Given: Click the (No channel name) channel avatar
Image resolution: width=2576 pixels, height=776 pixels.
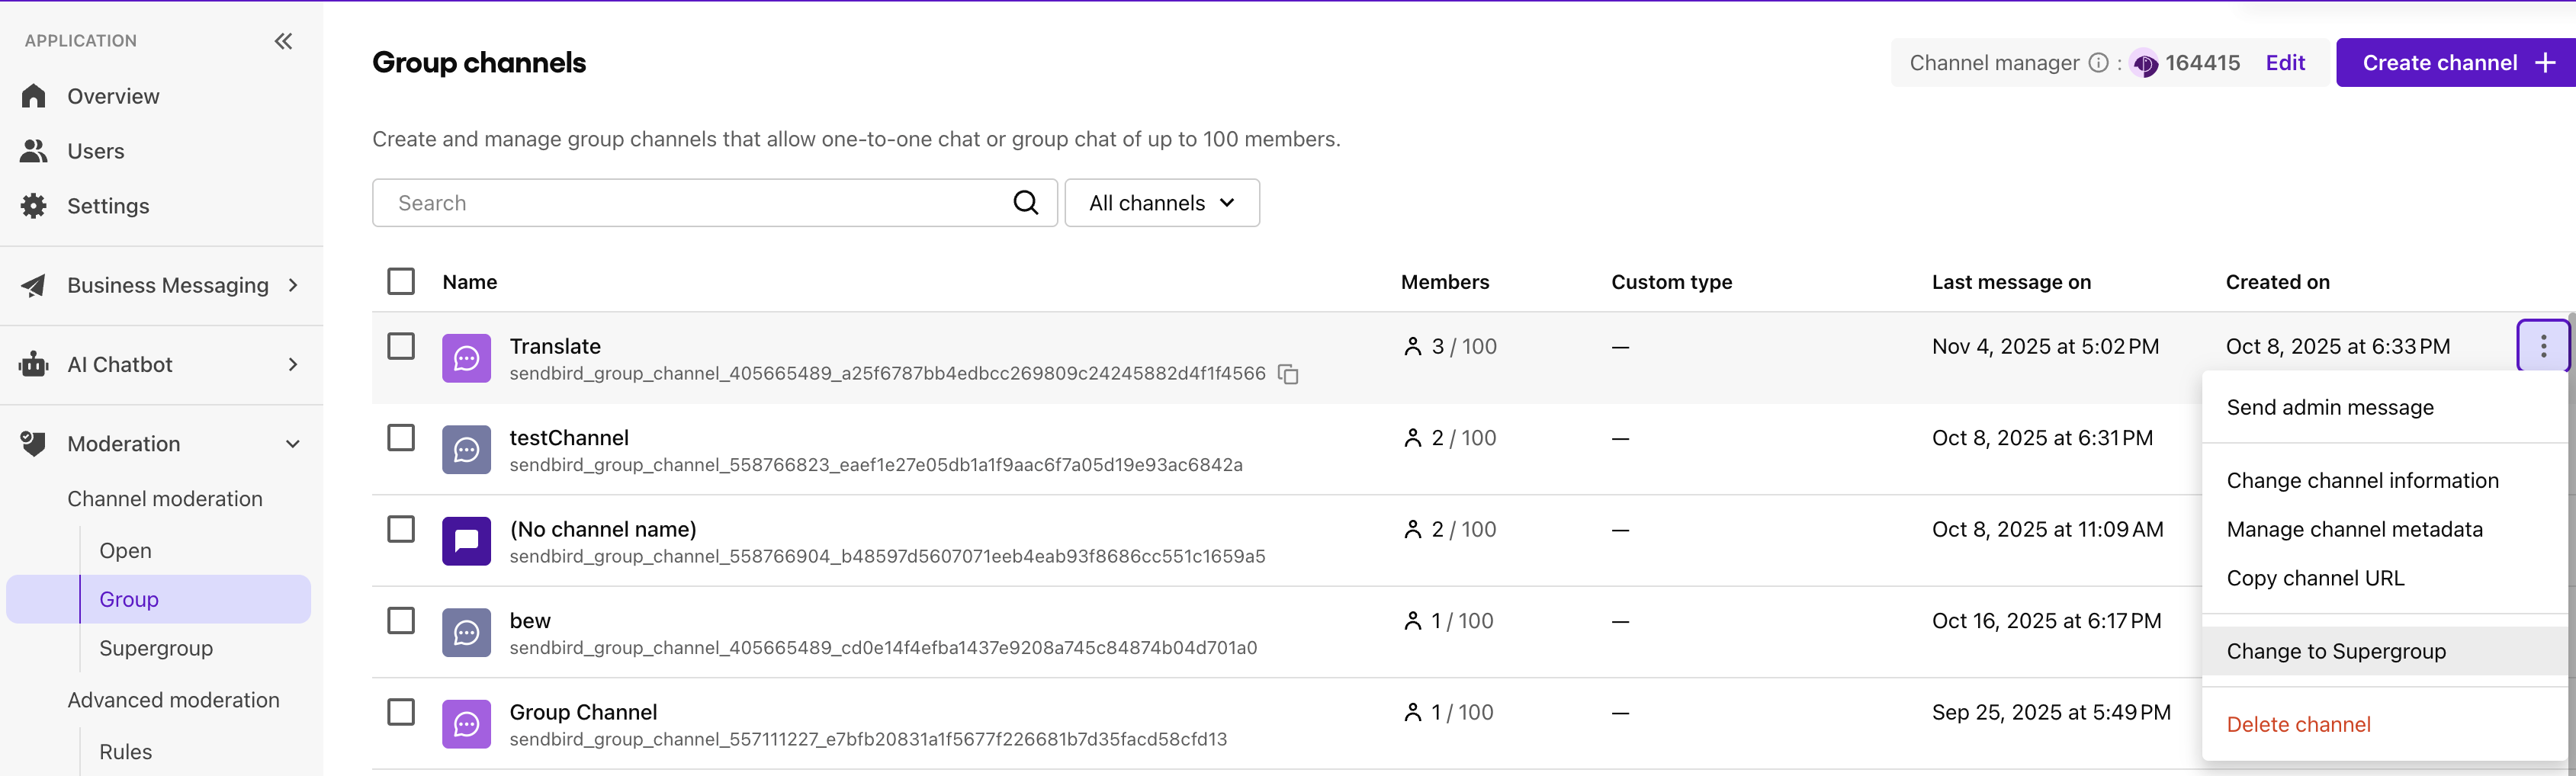Looking at the screenshot, I should coord(466,541).
